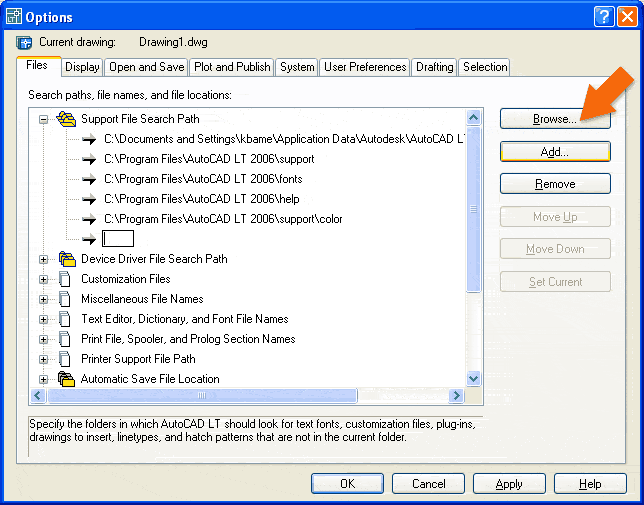Open the Plot and Publish tab

coord(232,67)
